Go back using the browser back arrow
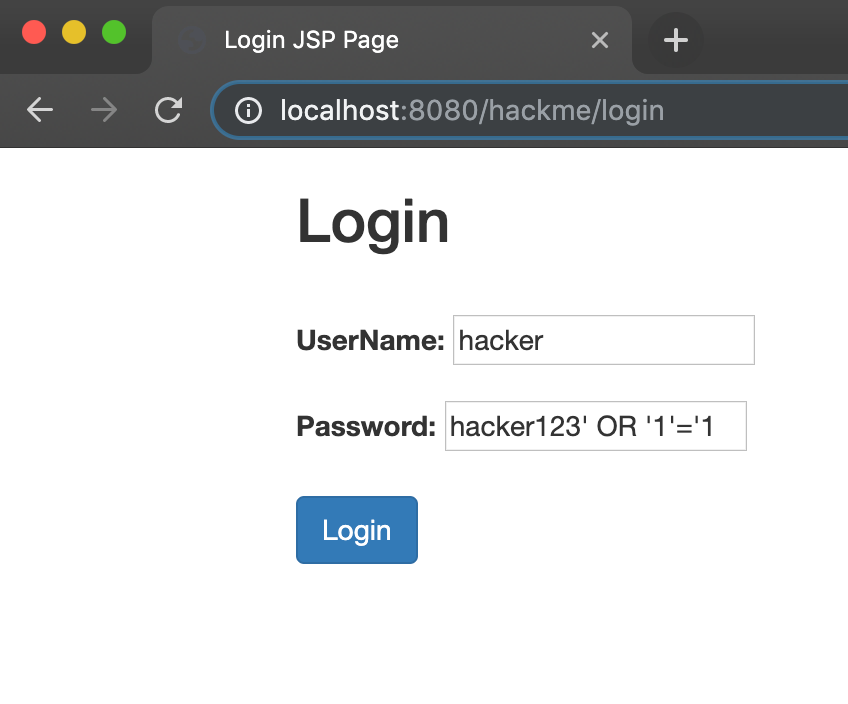848x704 pixels. point(40,110)
